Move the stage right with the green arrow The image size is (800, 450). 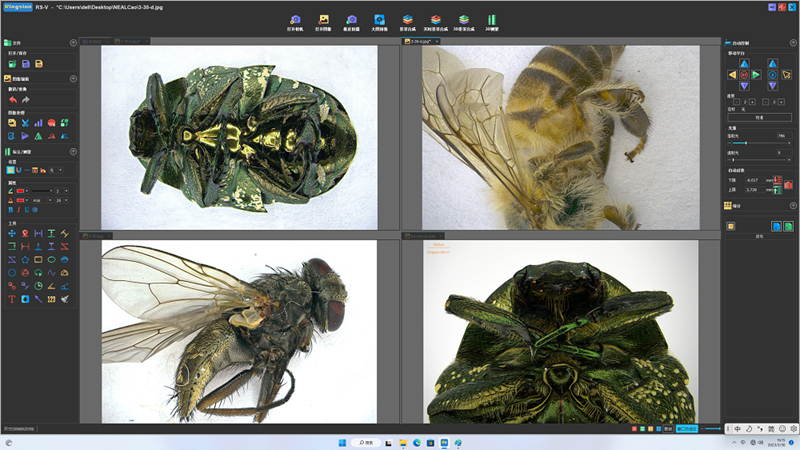tap(756, 74)
